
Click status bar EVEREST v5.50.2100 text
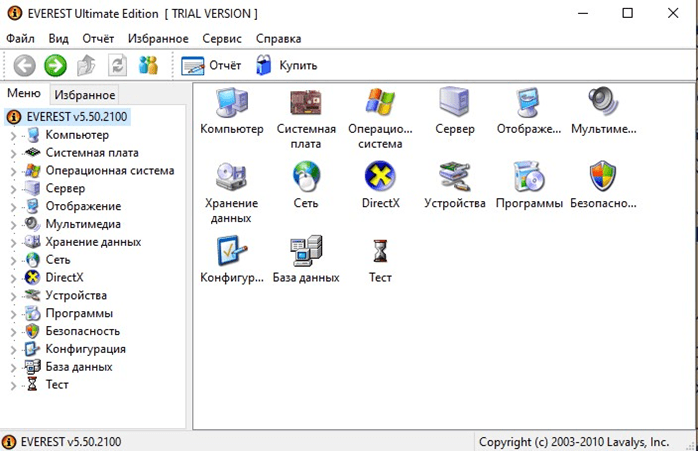tap(71, 442)
